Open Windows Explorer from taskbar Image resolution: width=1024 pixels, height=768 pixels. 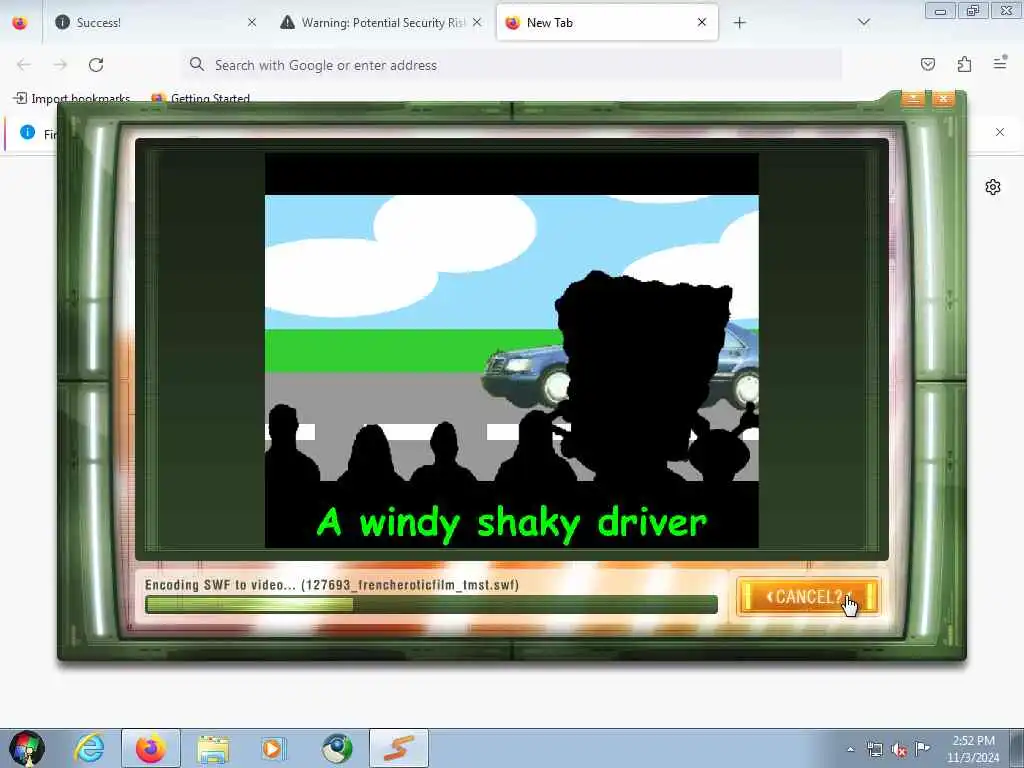click(x=213, y=748)
